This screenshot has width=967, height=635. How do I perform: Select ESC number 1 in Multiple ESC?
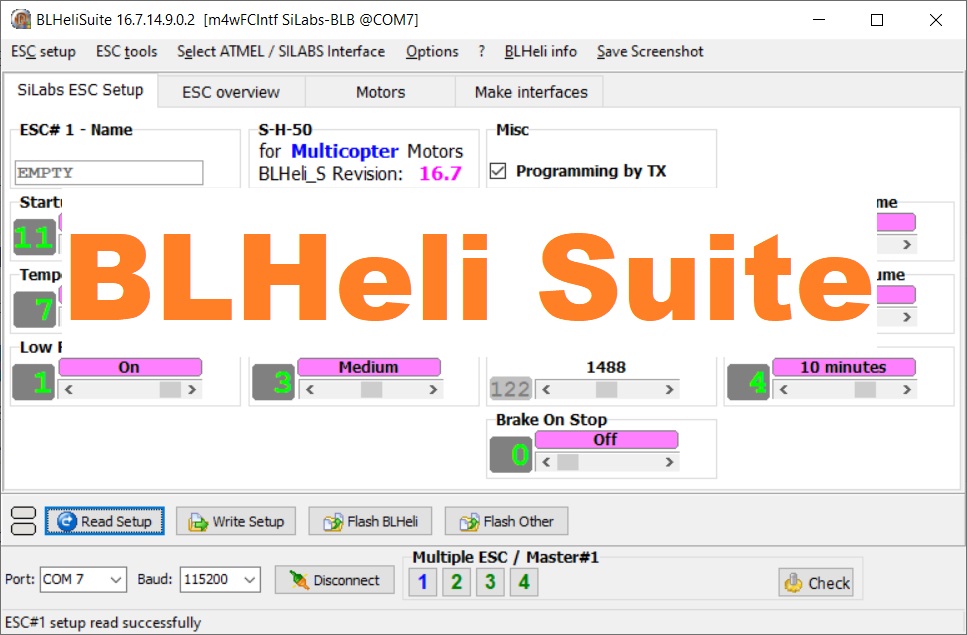pos(422,581)
